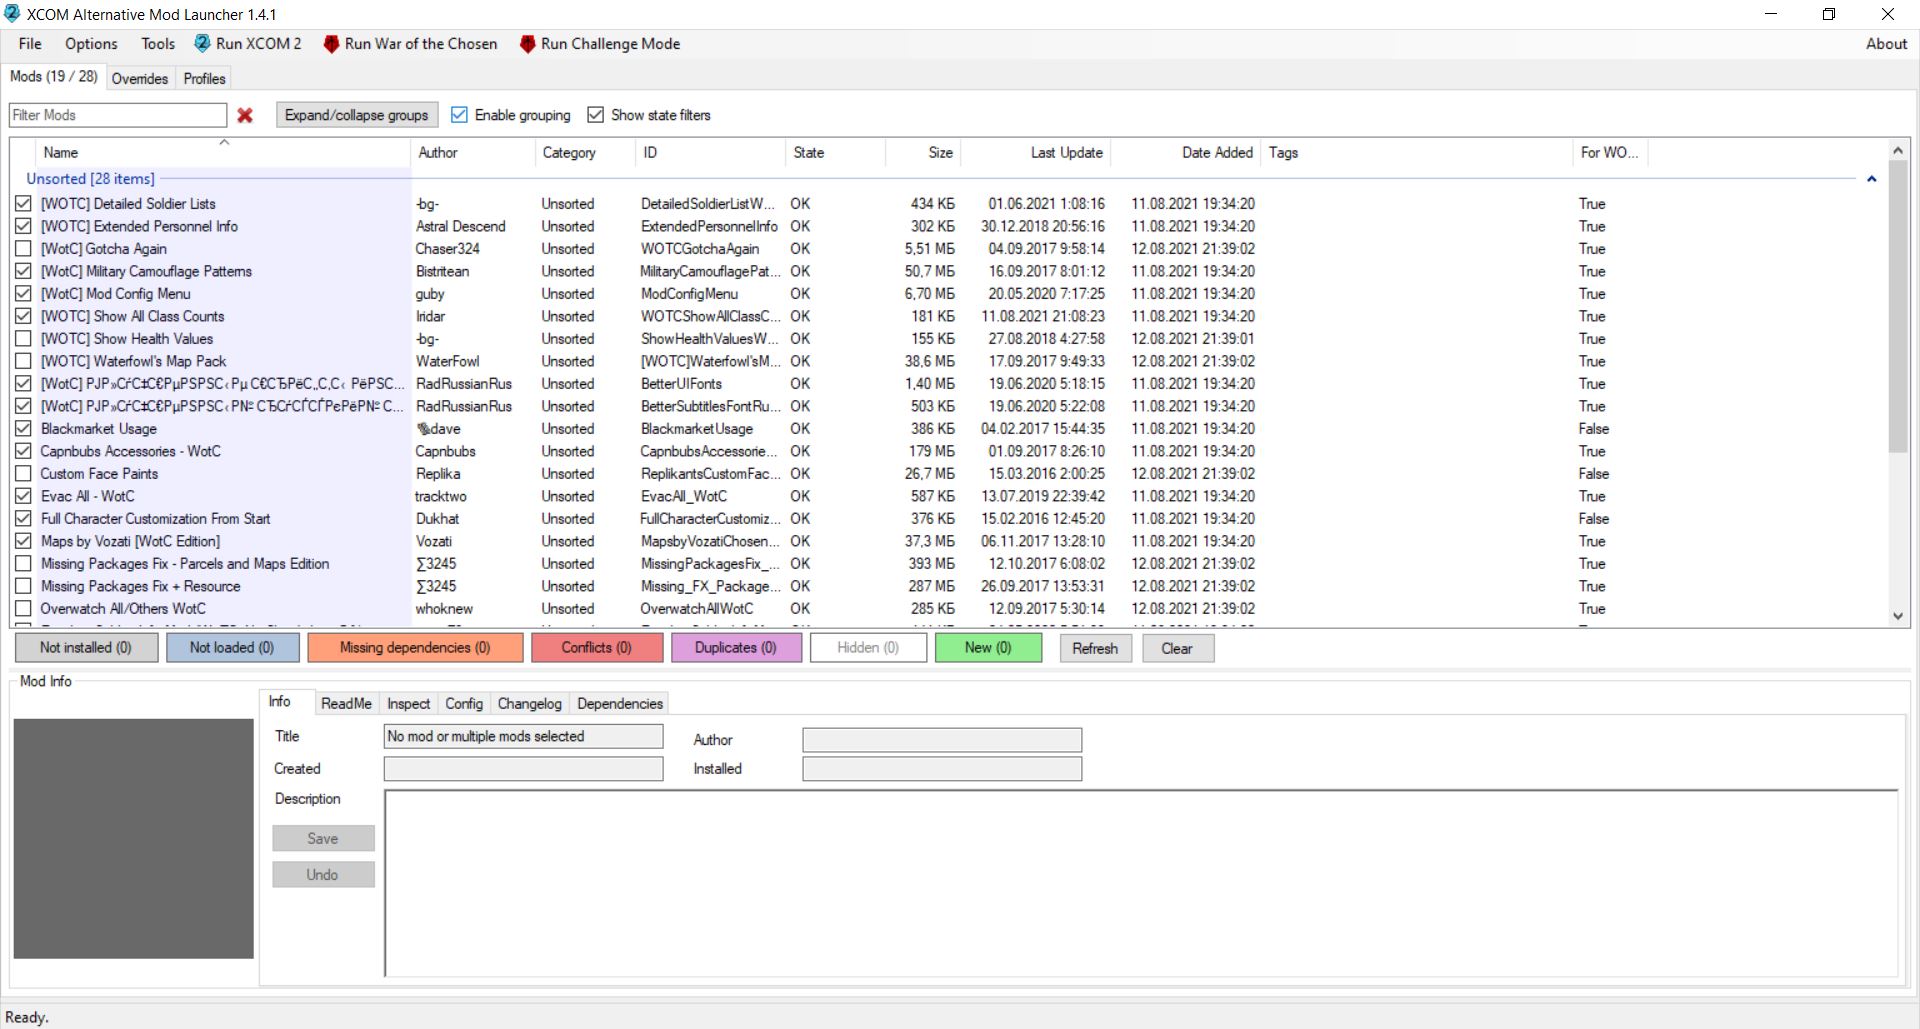
Task: Filter mods by Conflicts (0)
Action: tap(597, 648)
